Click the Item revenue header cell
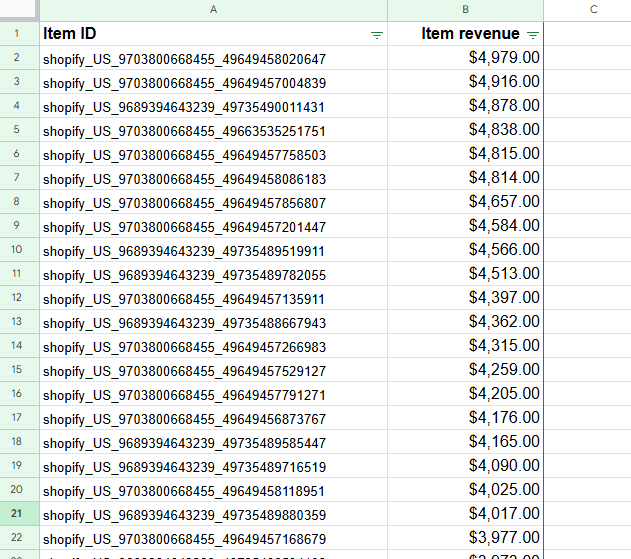631x559 pixels. tap(465, 34)
